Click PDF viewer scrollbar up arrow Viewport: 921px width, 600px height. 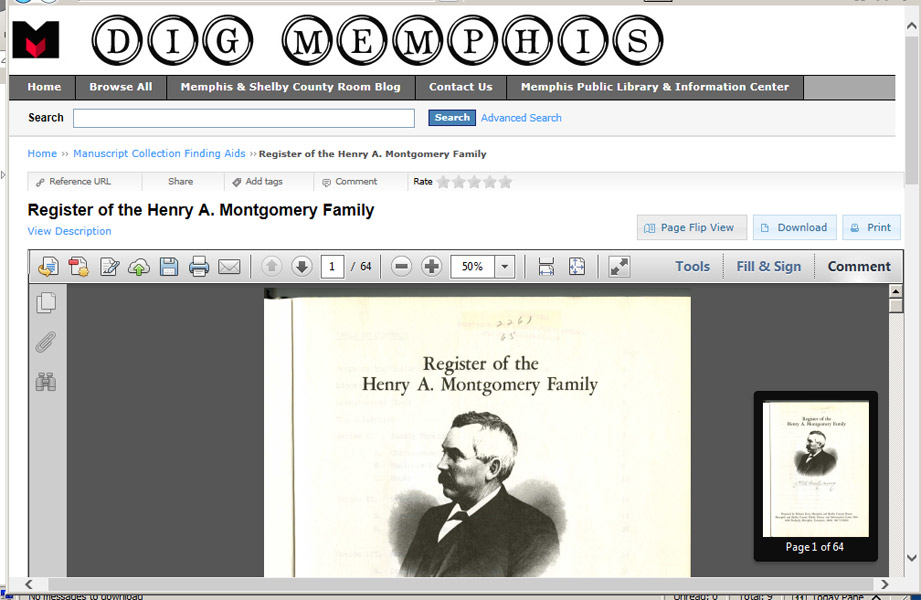tap(896, 291)
